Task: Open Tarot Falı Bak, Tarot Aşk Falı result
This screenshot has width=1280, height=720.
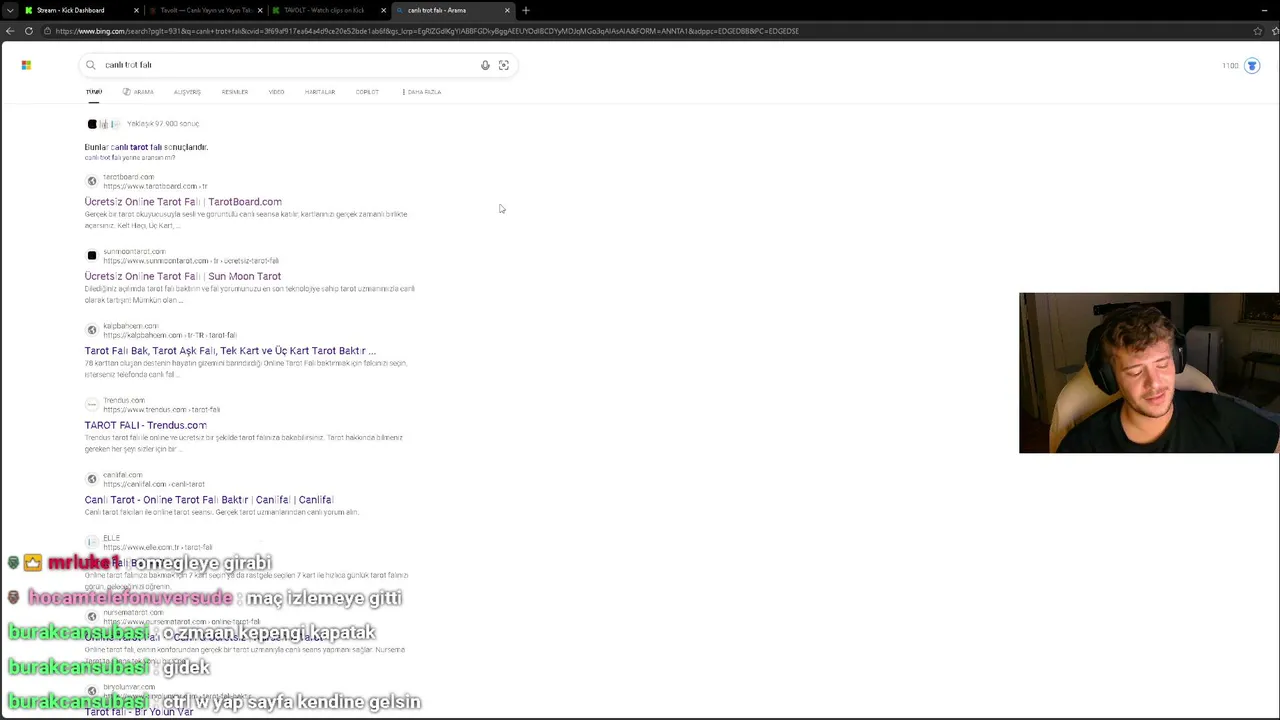Action: tap(230, 351)
